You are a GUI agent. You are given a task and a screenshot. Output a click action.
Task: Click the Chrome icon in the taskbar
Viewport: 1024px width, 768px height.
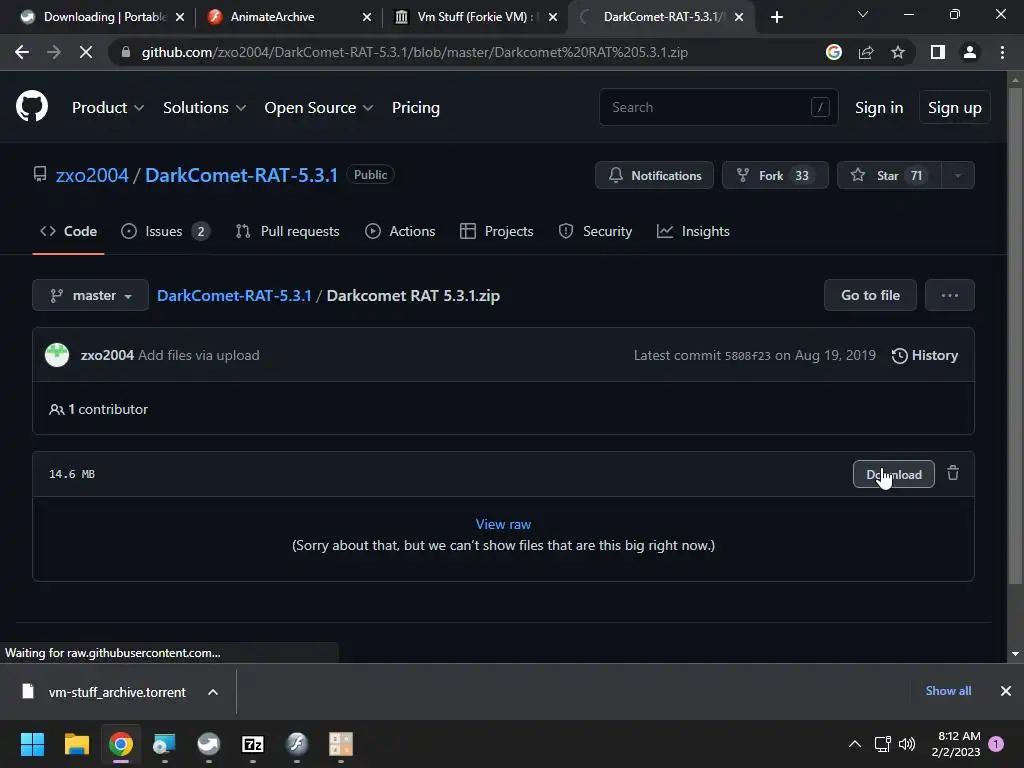click(121, 744)
